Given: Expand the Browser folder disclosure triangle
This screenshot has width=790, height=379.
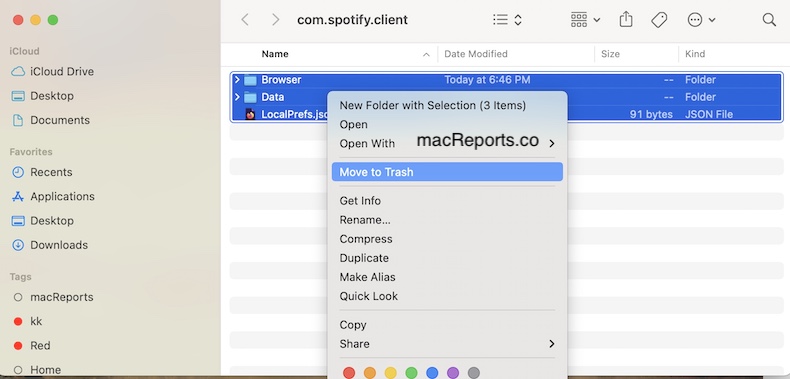Looking at the screenshot, I should coord(237,80).
